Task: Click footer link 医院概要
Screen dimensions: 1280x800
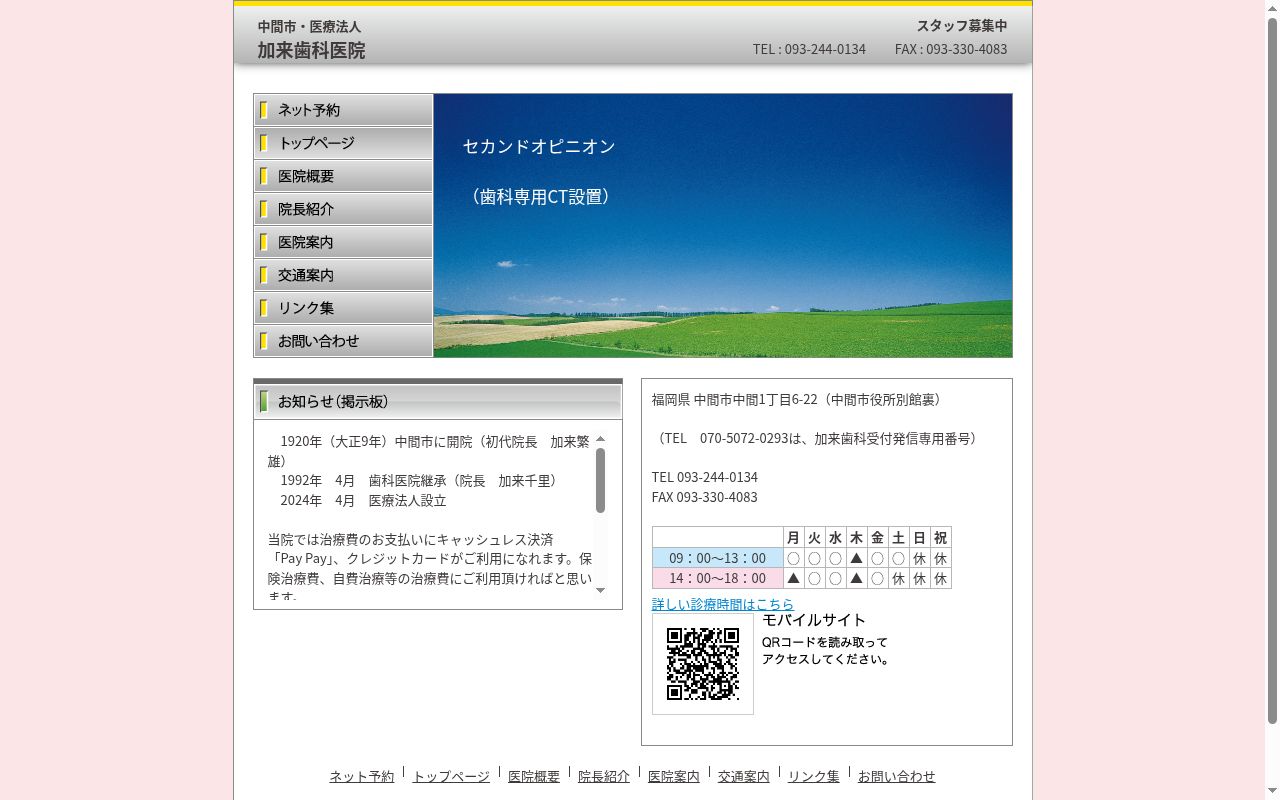Action: (x=534, y=776)
